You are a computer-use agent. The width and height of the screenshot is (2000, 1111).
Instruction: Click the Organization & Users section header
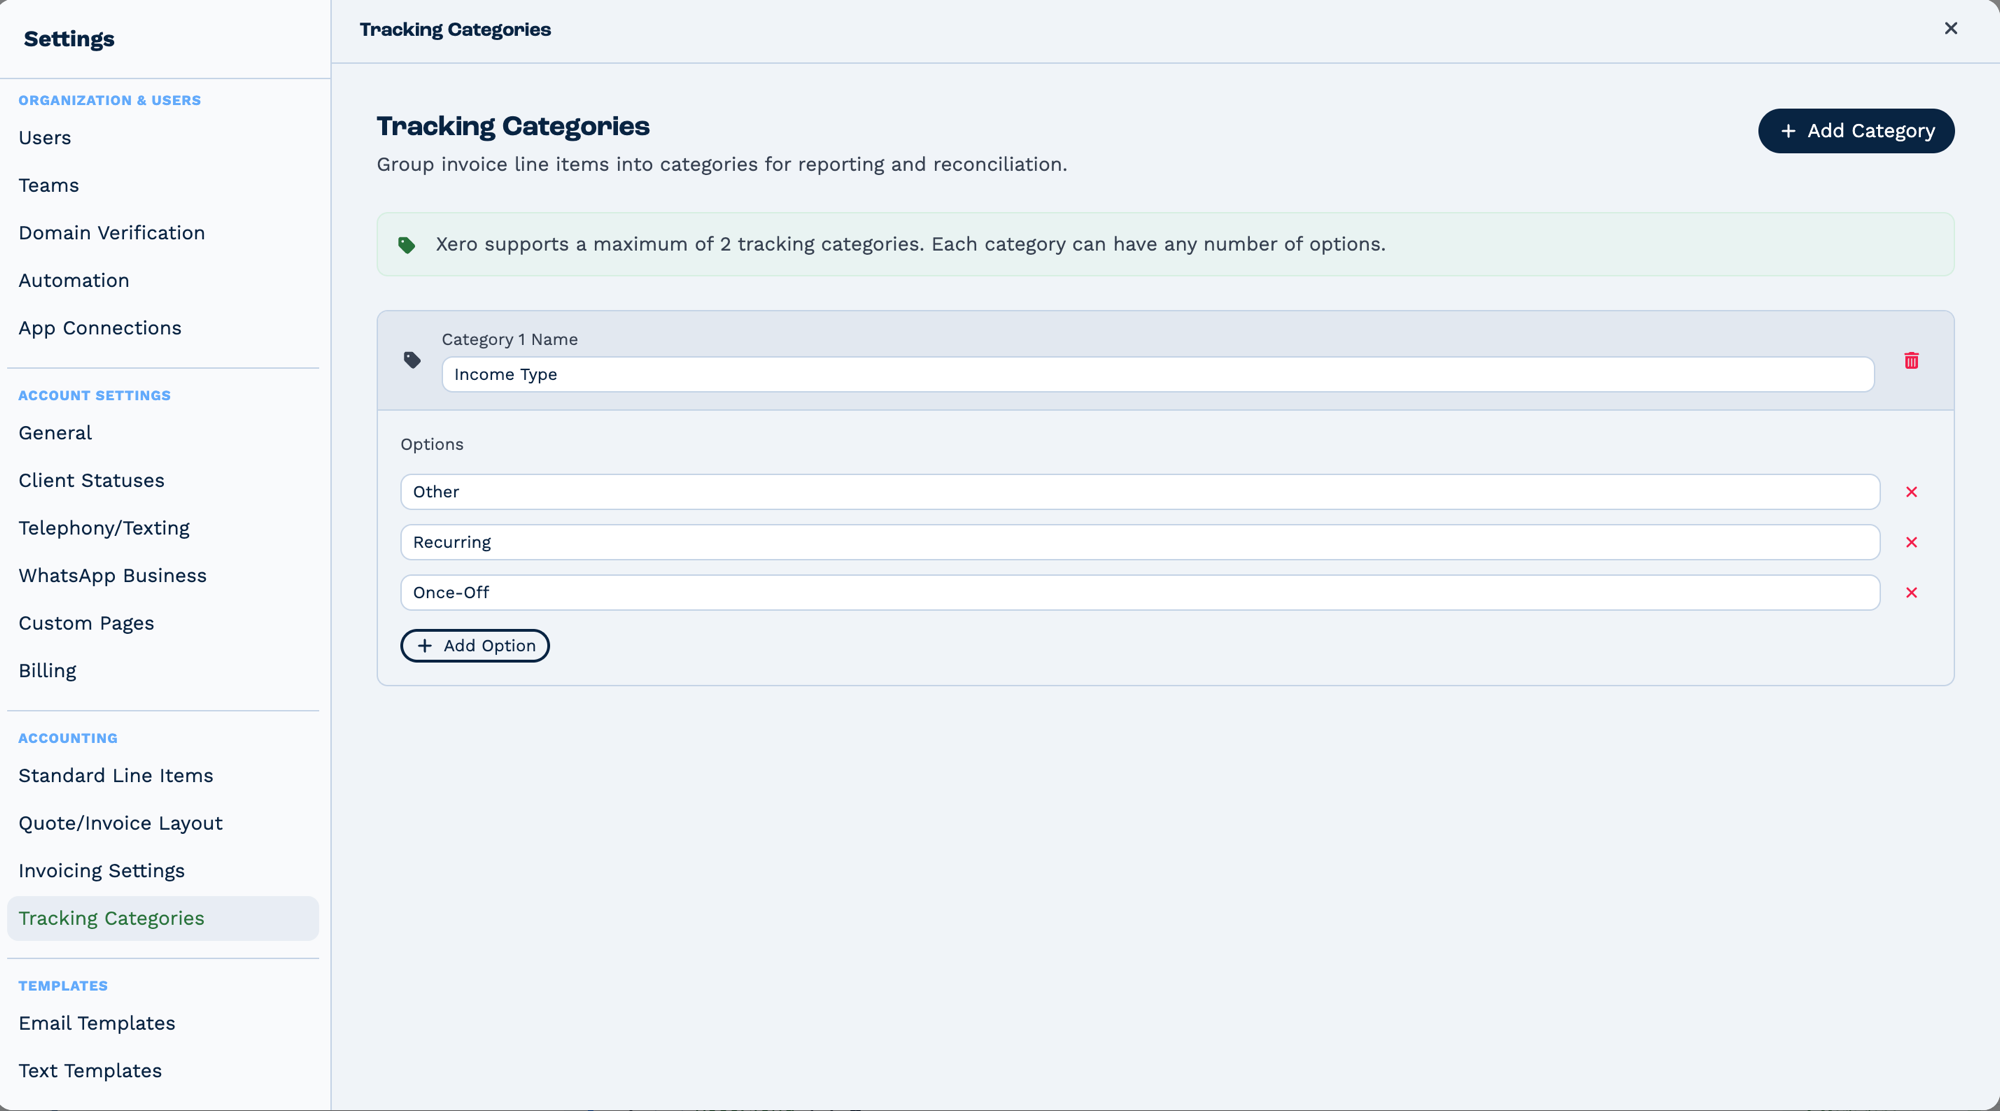click(x=110, y=100)
